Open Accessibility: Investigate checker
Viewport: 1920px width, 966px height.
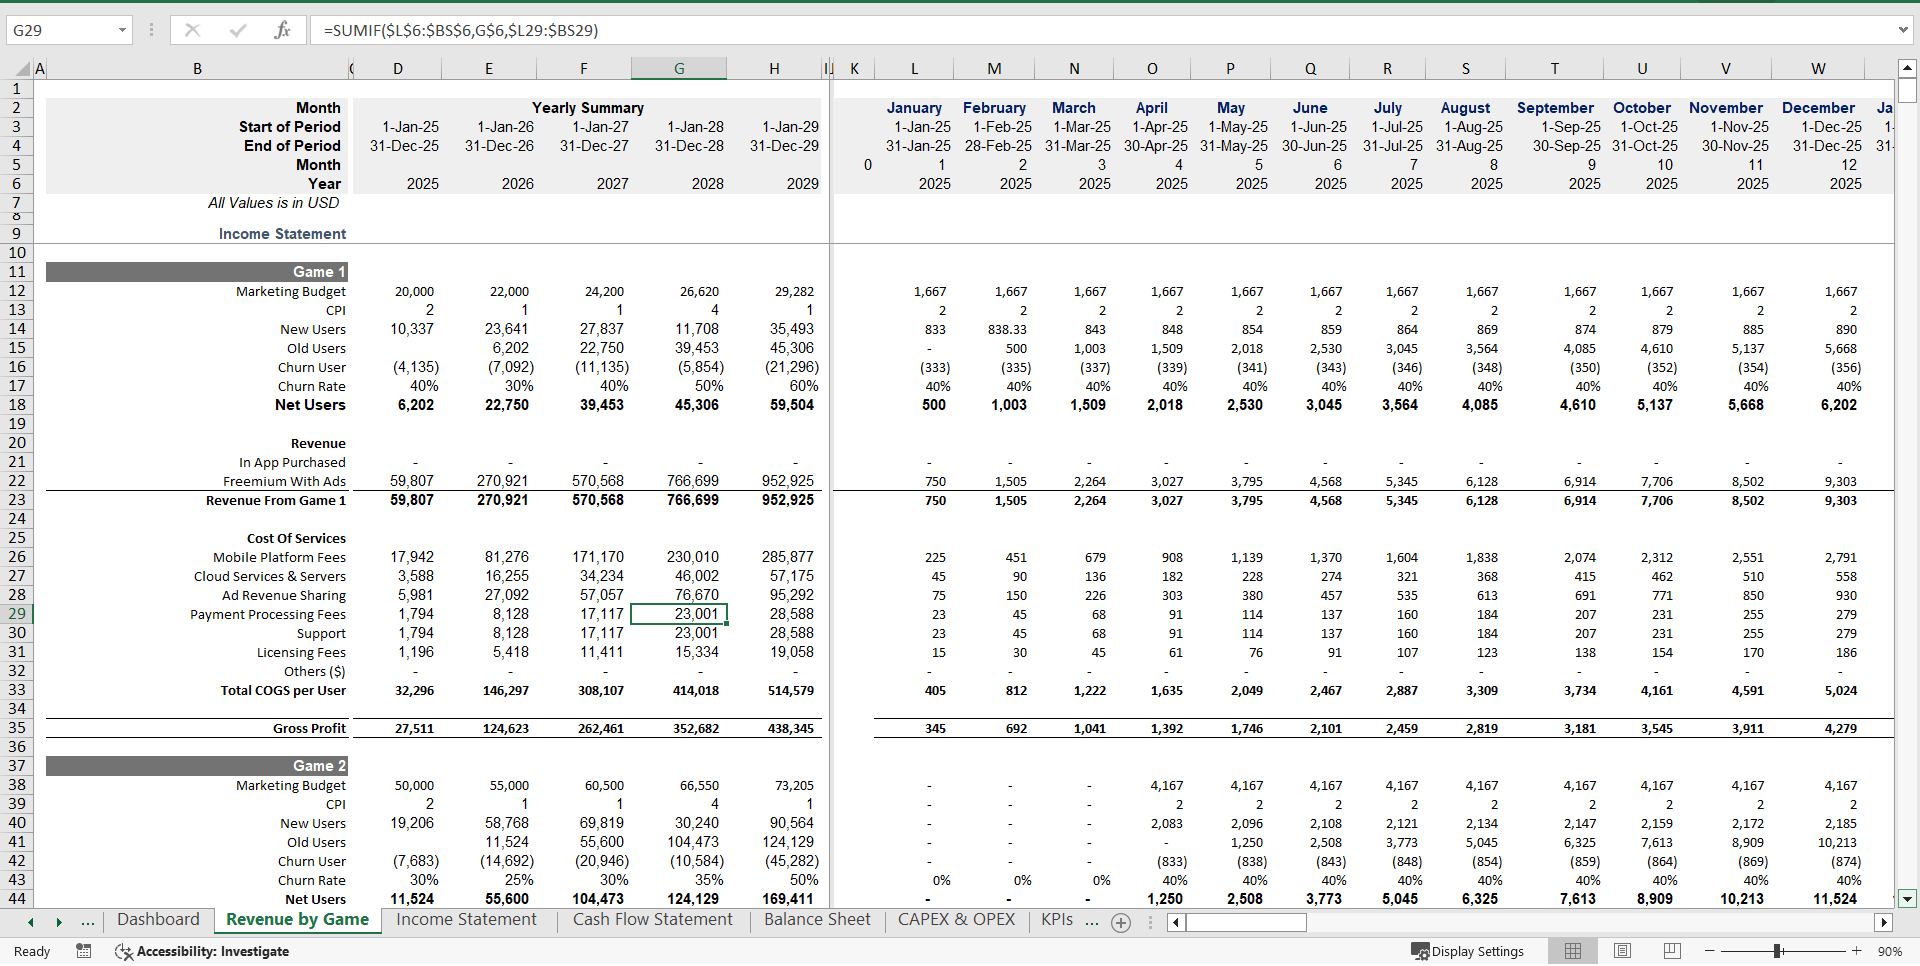(x=202, y=951)
